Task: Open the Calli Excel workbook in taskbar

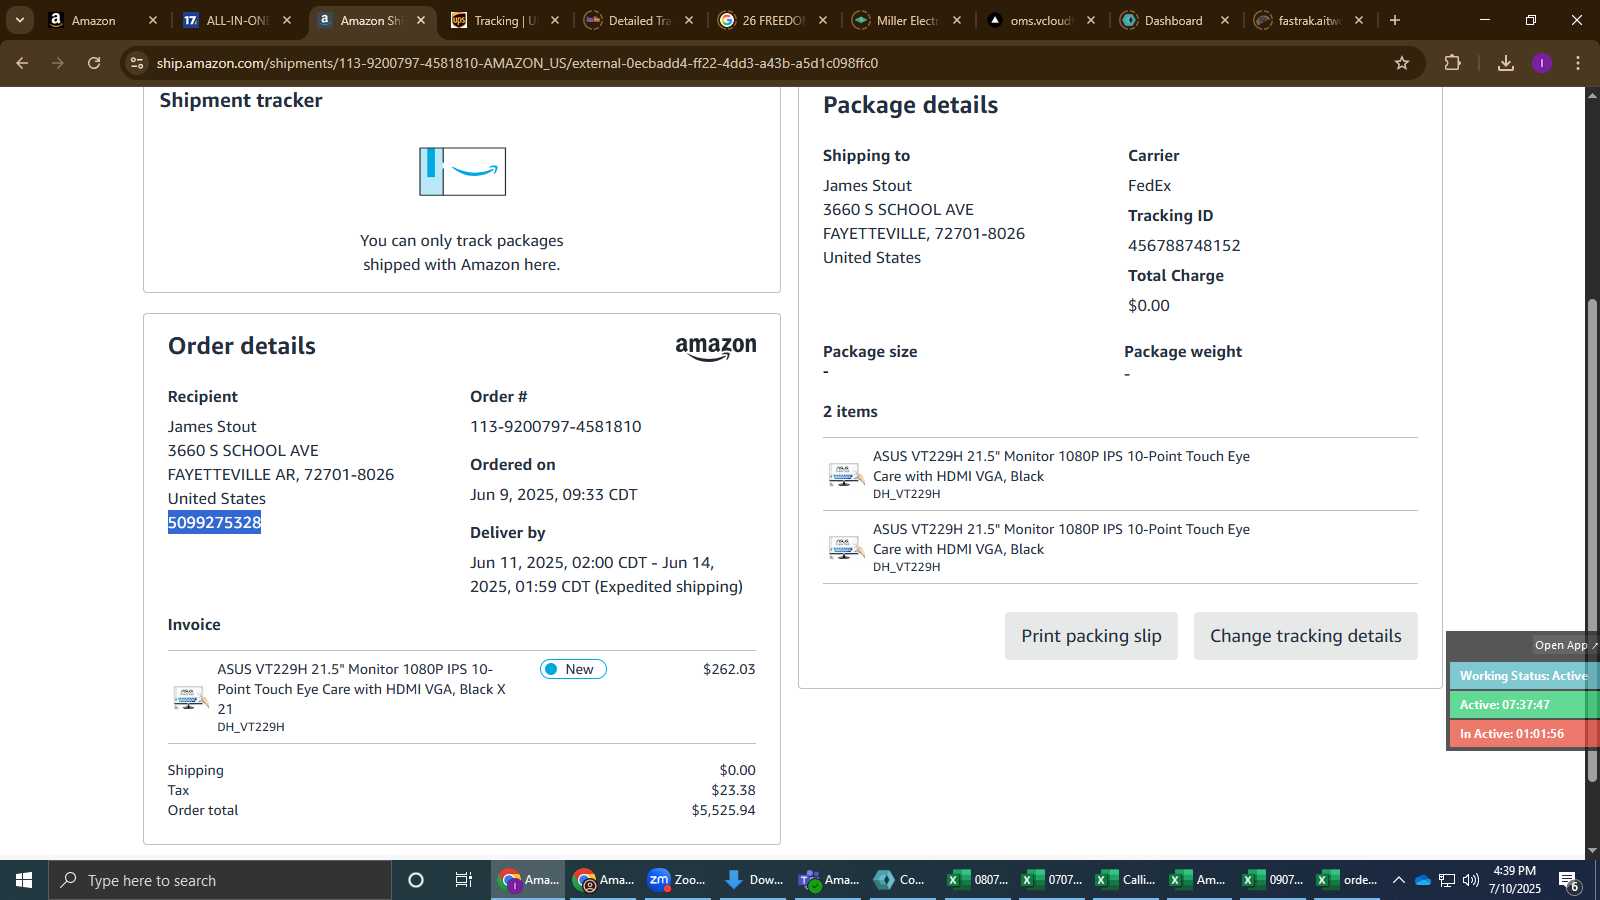Action: pos(1126,880)
